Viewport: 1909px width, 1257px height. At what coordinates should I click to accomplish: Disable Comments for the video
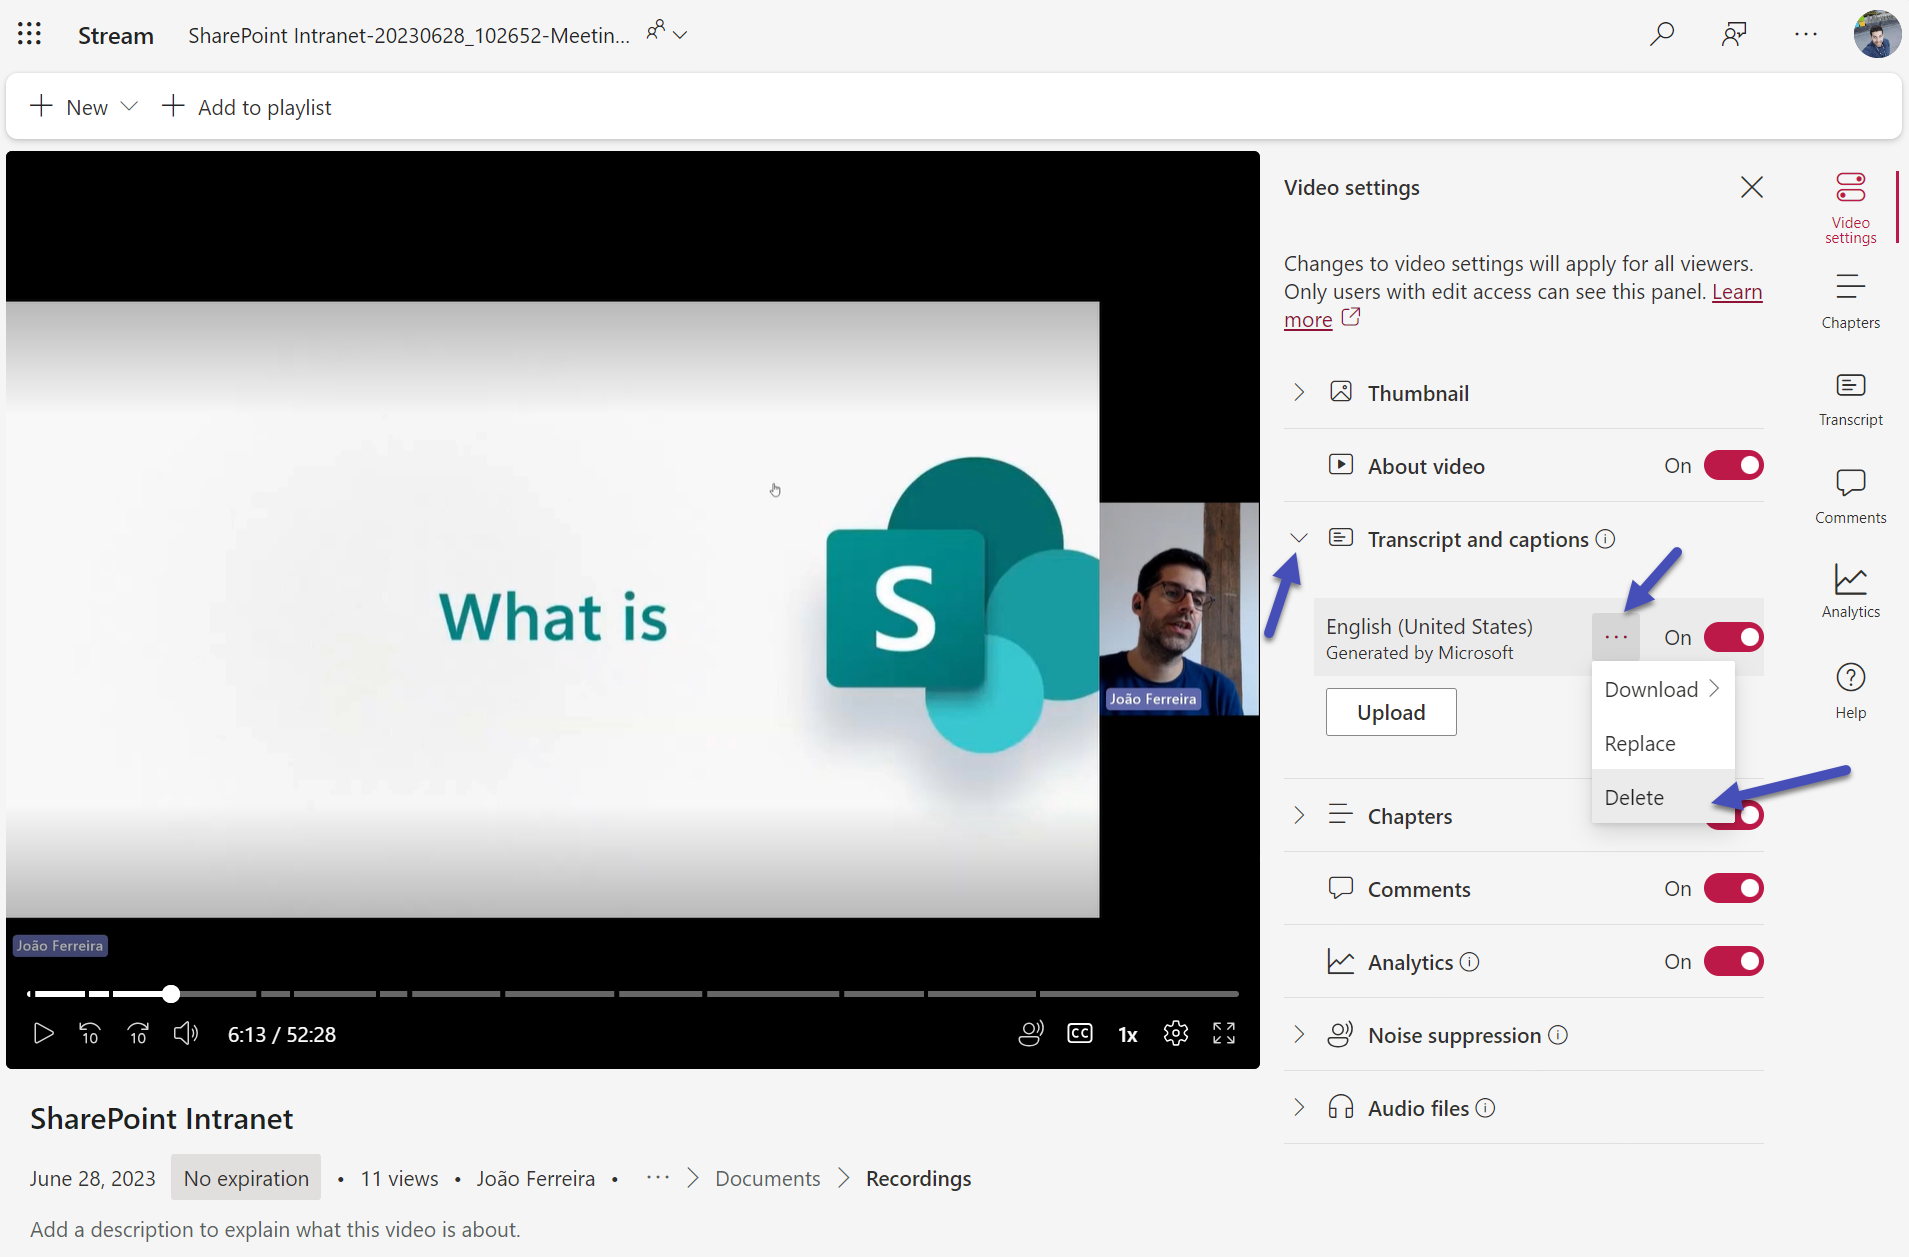tap(1732, 888)
